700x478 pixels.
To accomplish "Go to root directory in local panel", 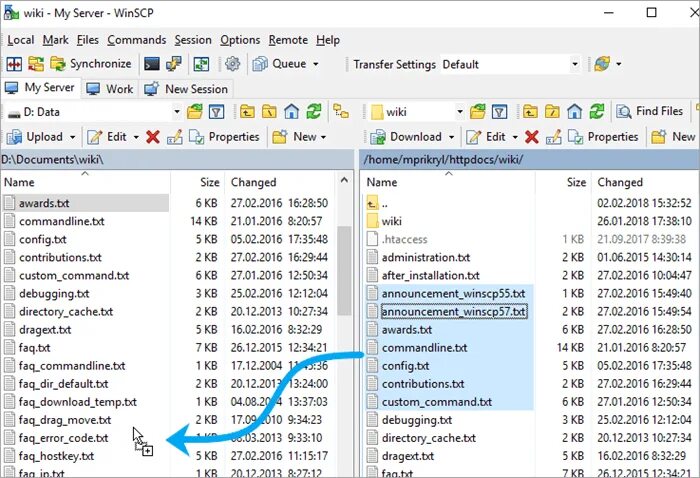I will pyautogui.click(x=269, y=112).
